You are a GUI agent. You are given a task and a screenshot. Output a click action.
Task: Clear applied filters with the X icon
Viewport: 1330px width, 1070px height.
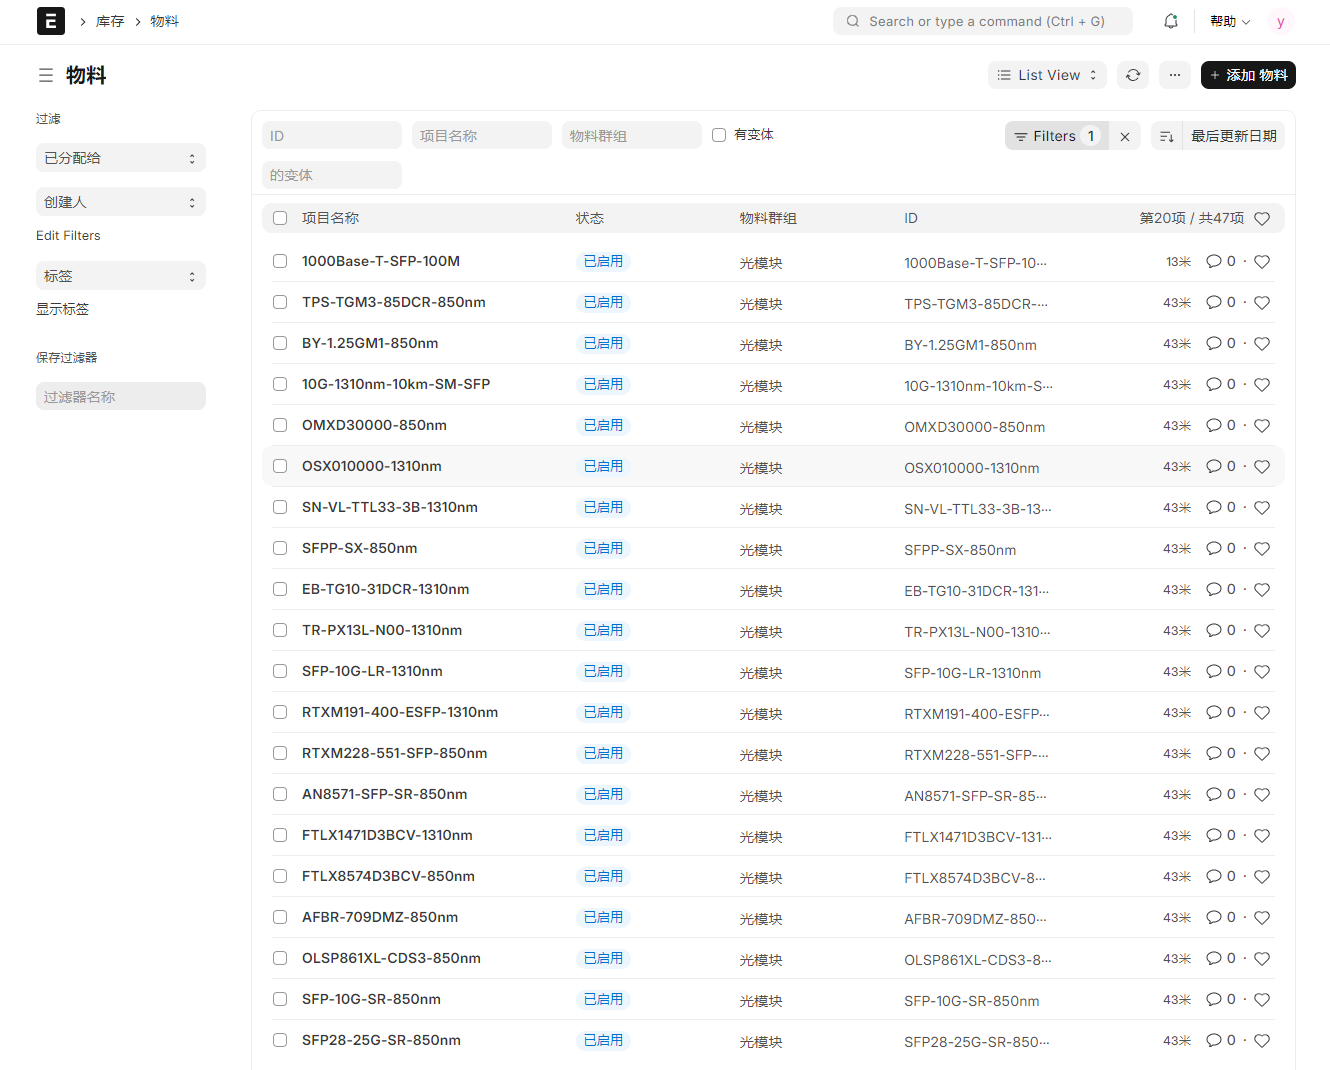(1125, 137)
